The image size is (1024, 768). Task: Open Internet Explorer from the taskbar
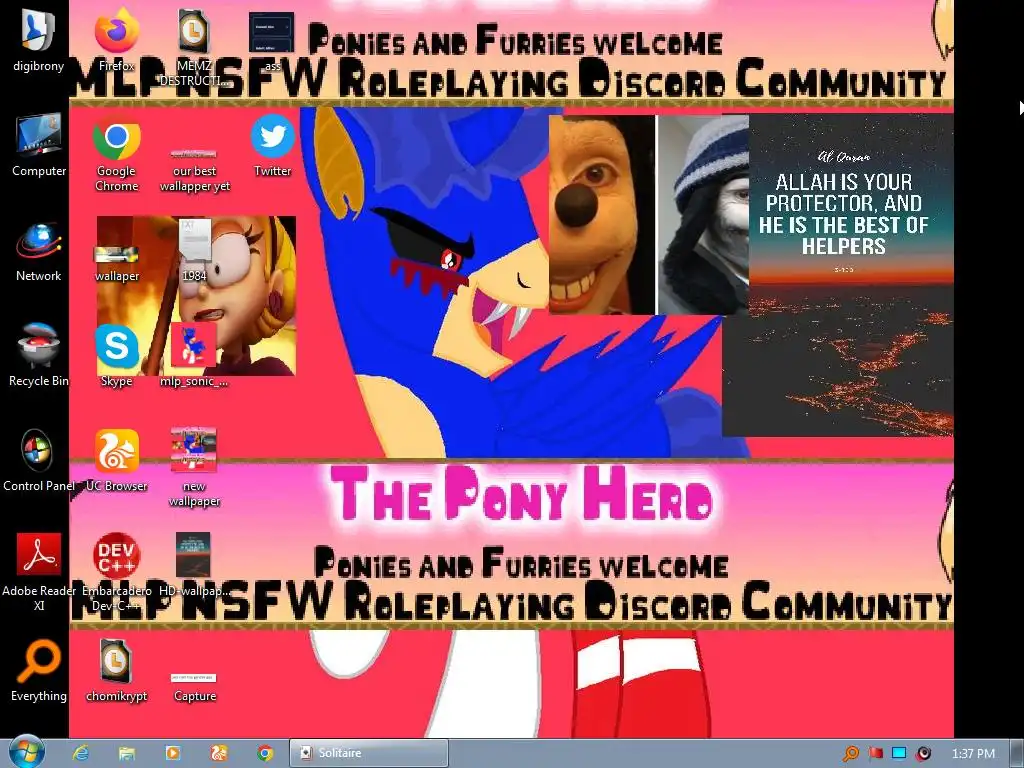[x=81, y=753]
